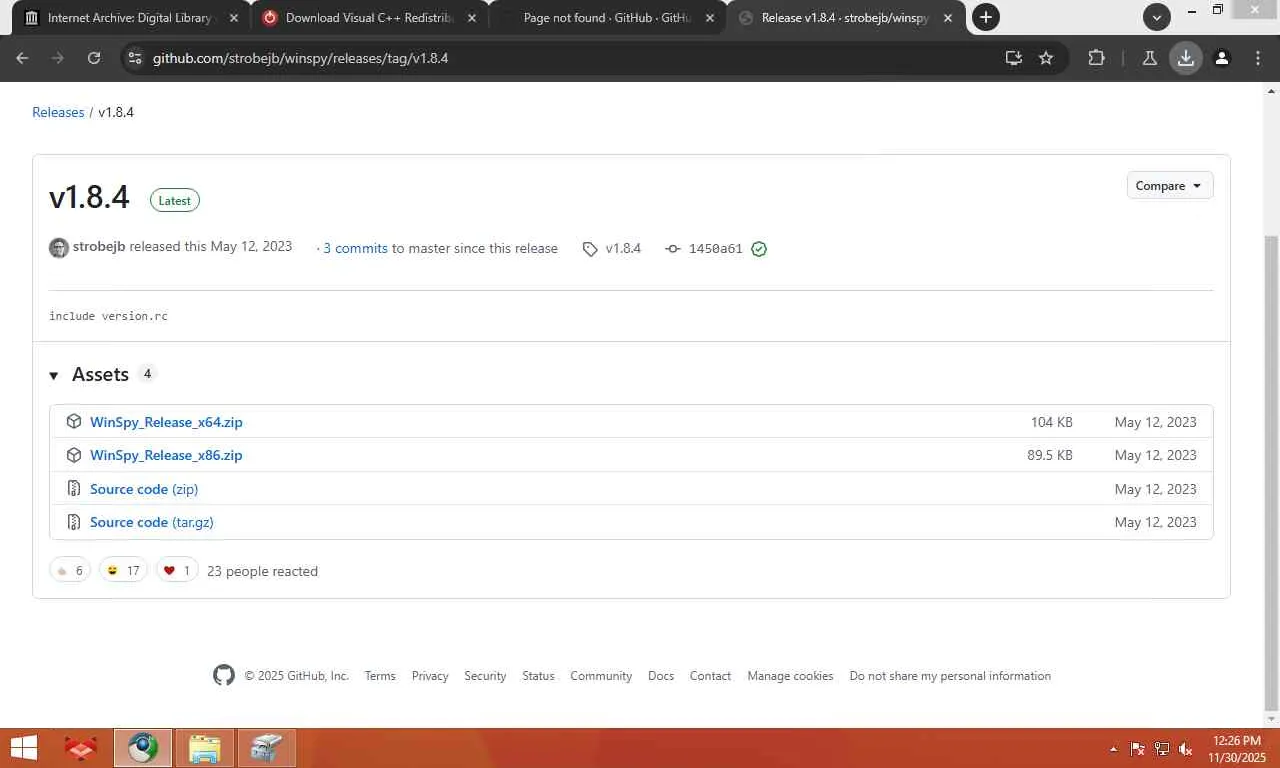Show hidden tray icons arrow

(x=1113, y=749)
